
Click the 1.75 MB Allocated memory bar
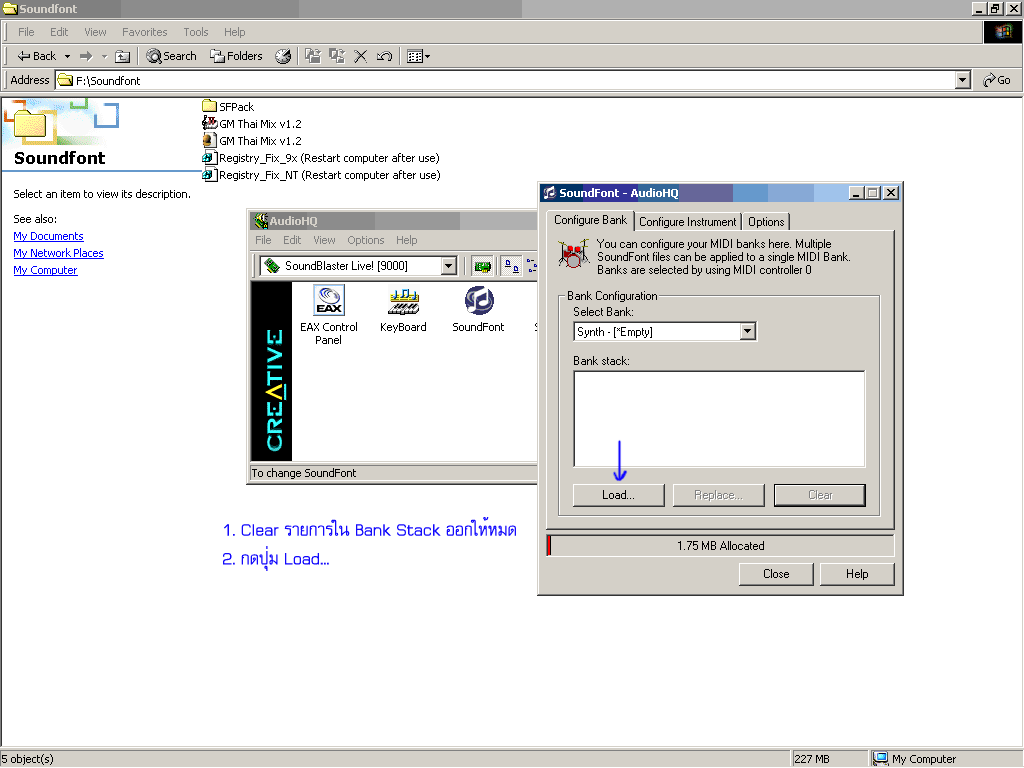720,545
